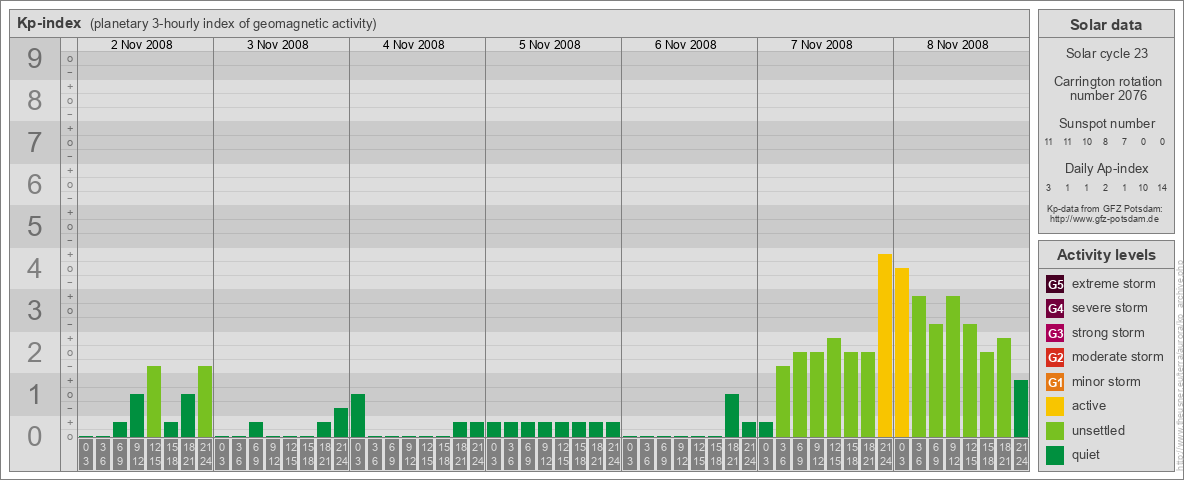This screenshot has height=480, width=1184.
Task: Select the 7 Nov 2008 date header
Action: (821, 45)
